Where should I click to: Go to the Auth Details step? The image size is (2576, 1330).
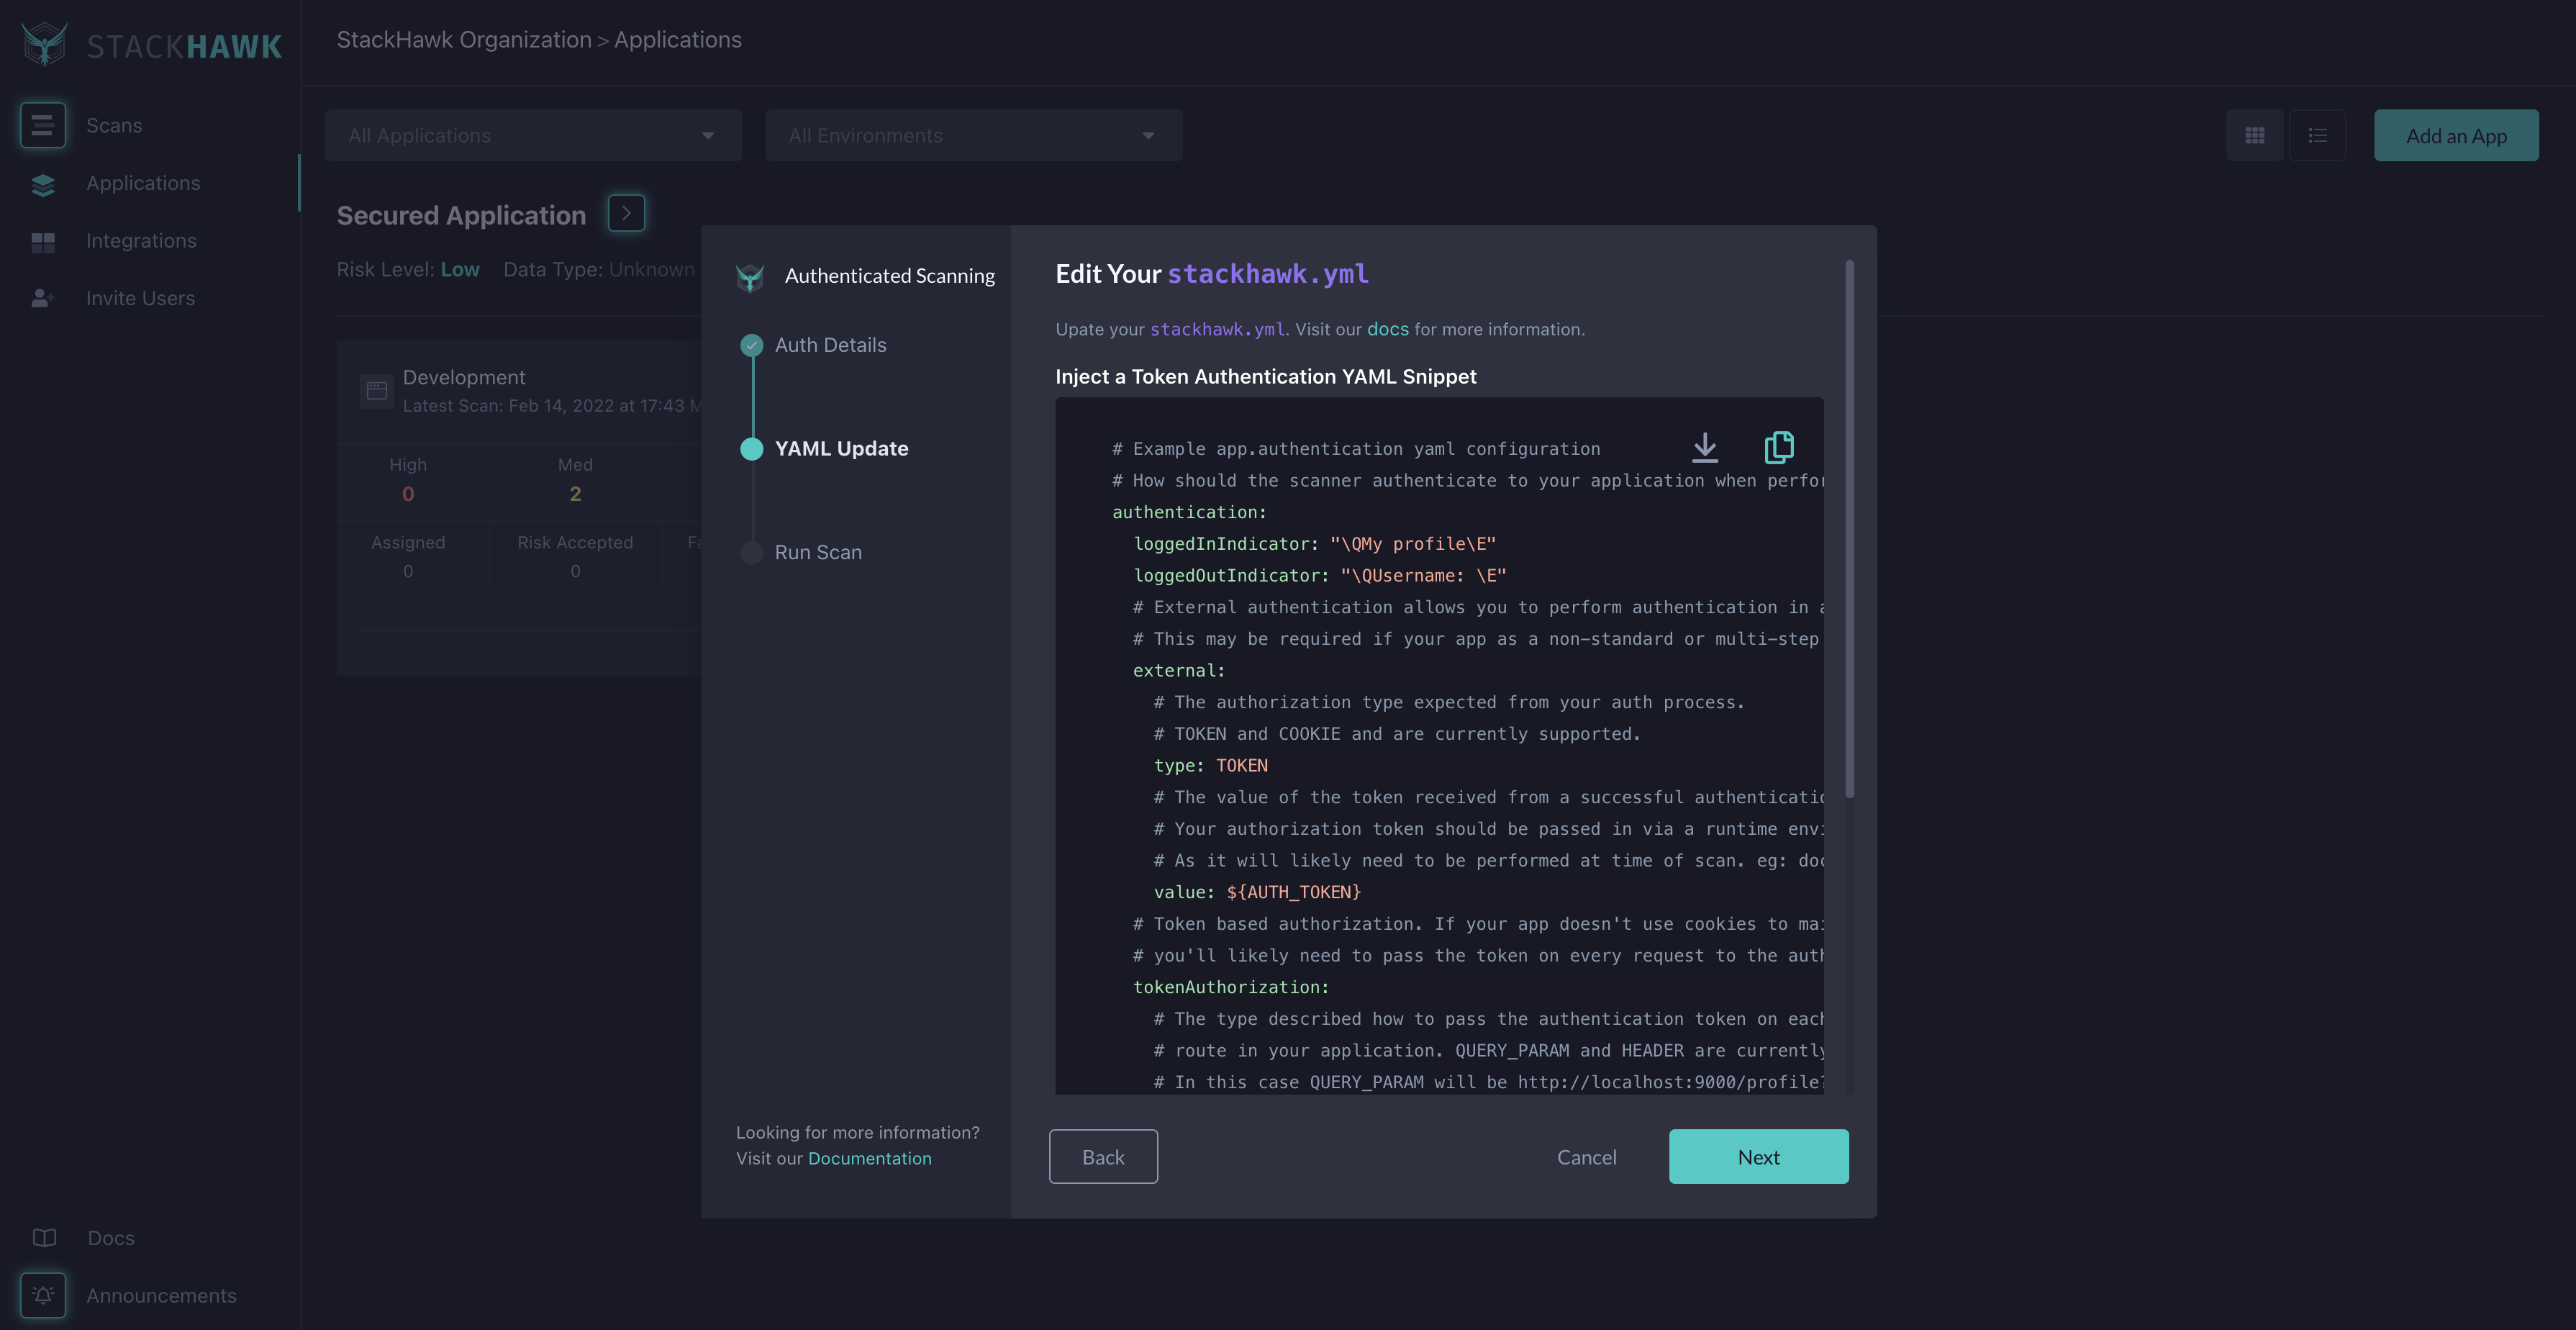[x=830, y=345]
